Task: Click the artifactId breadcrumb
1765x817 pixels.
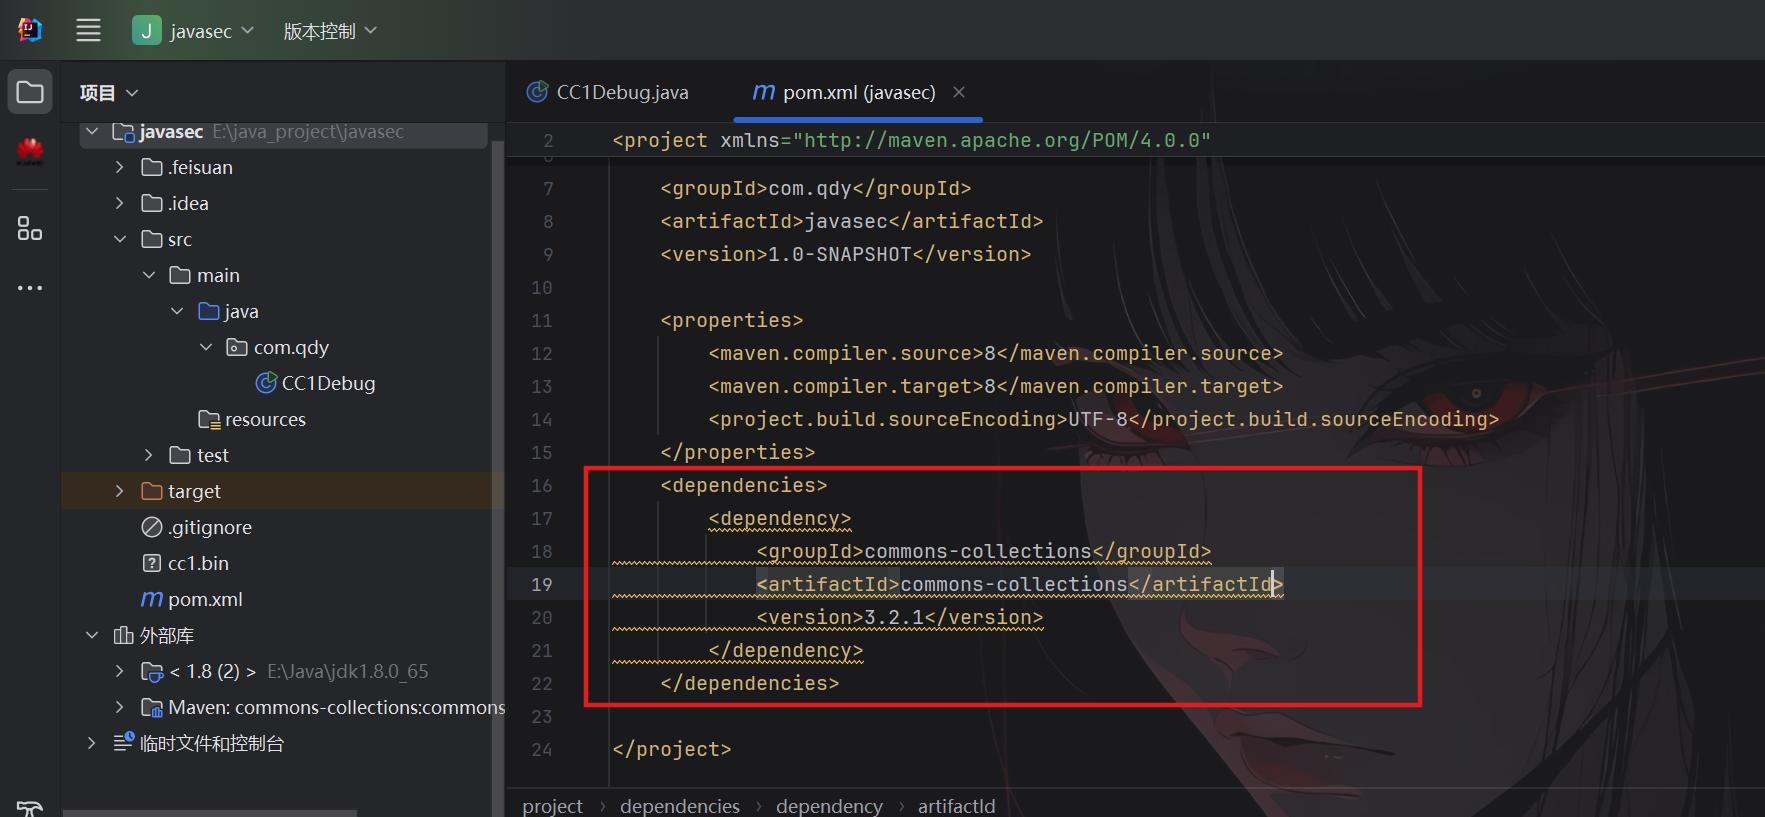Action: (x=956, y=806)
